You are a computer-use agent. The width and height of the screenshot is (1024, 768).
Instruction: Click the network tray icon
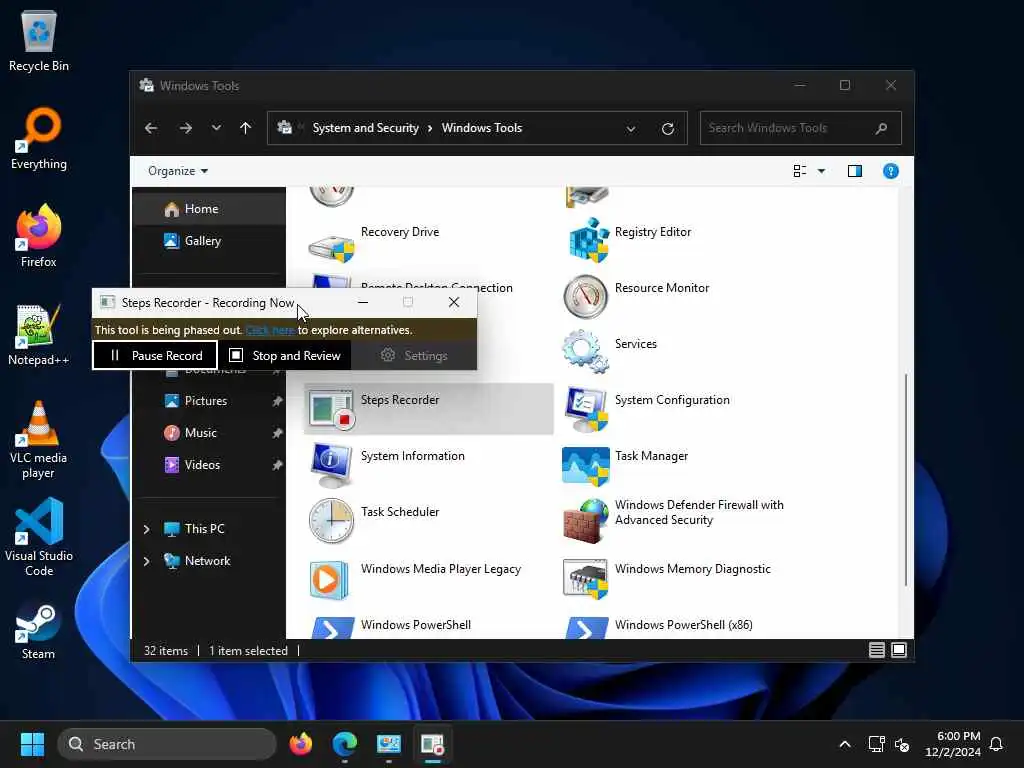pyautogui.click(x=876, y=744)
